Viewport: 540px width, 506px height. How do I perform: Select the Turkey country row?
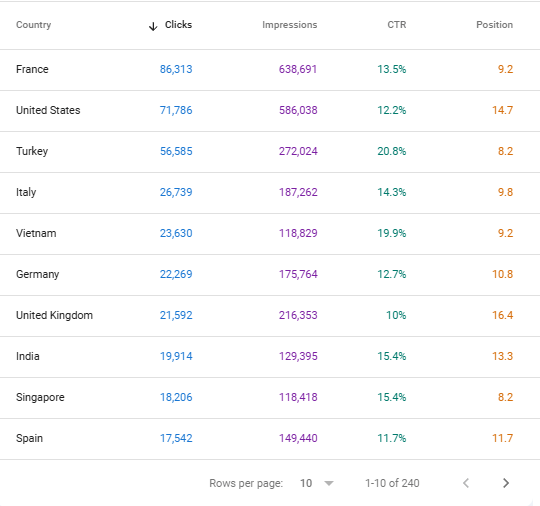(270, 152)
